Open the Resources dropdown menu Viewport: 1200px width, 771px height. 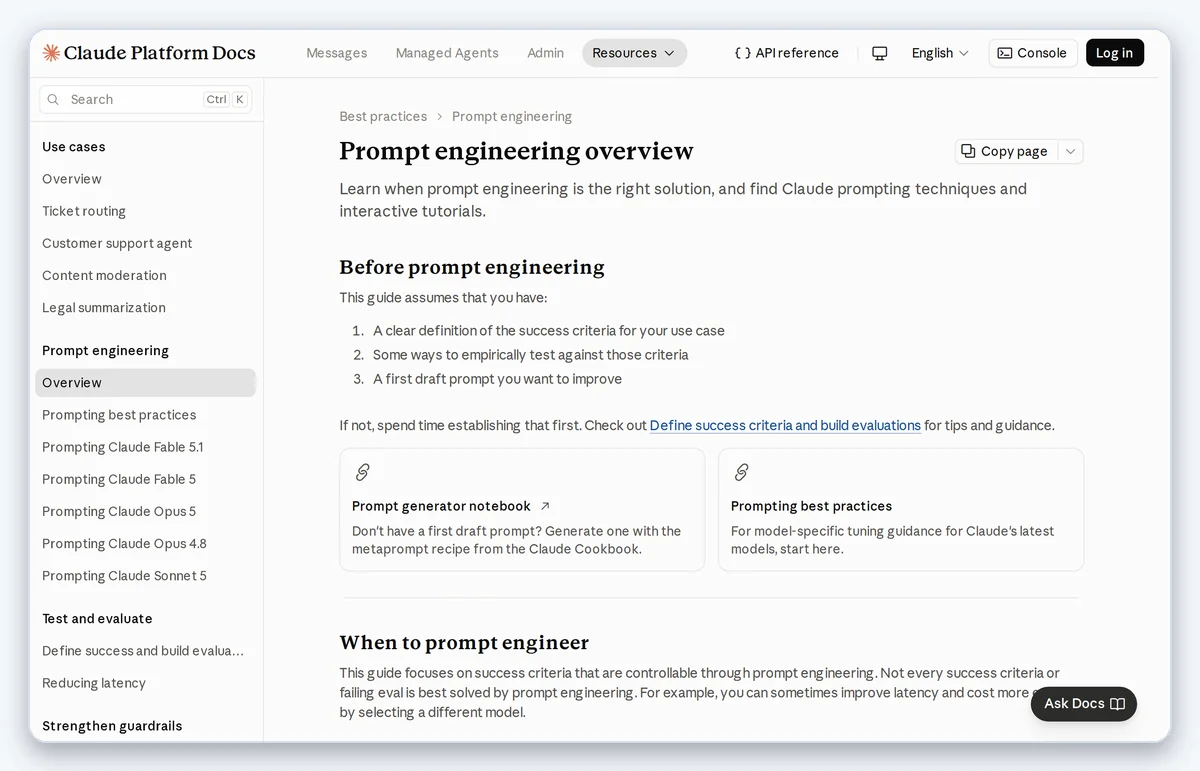point(634,53)
